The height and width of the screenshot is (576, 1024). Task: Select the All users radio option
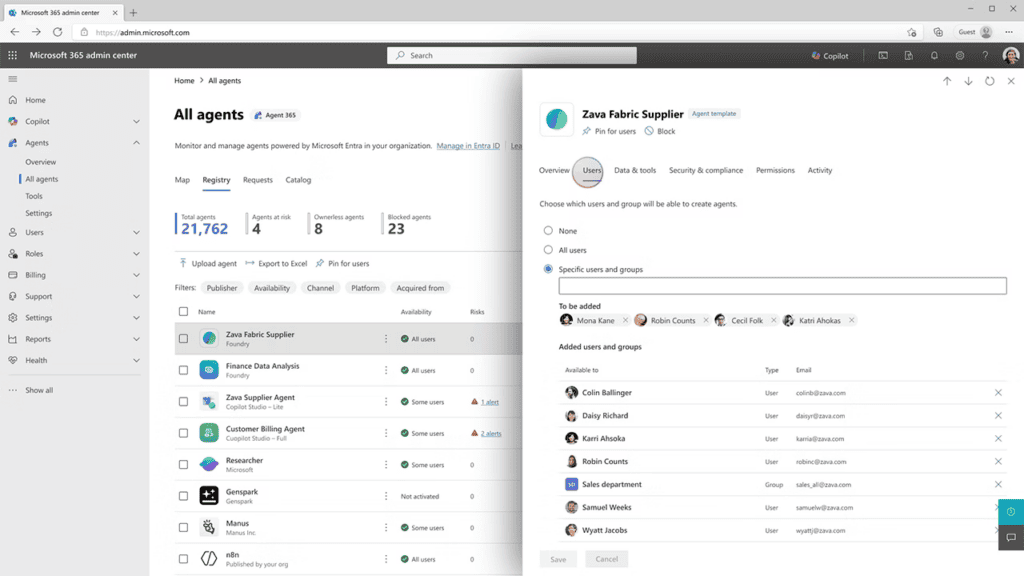tap(548, 249)
